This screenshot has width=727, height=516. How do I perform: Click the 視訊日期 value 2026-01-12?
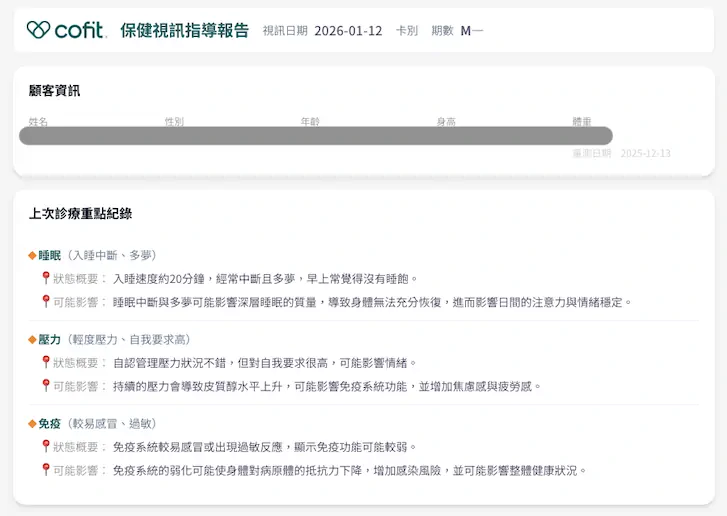pyautogui.click(x=348, y=31)
